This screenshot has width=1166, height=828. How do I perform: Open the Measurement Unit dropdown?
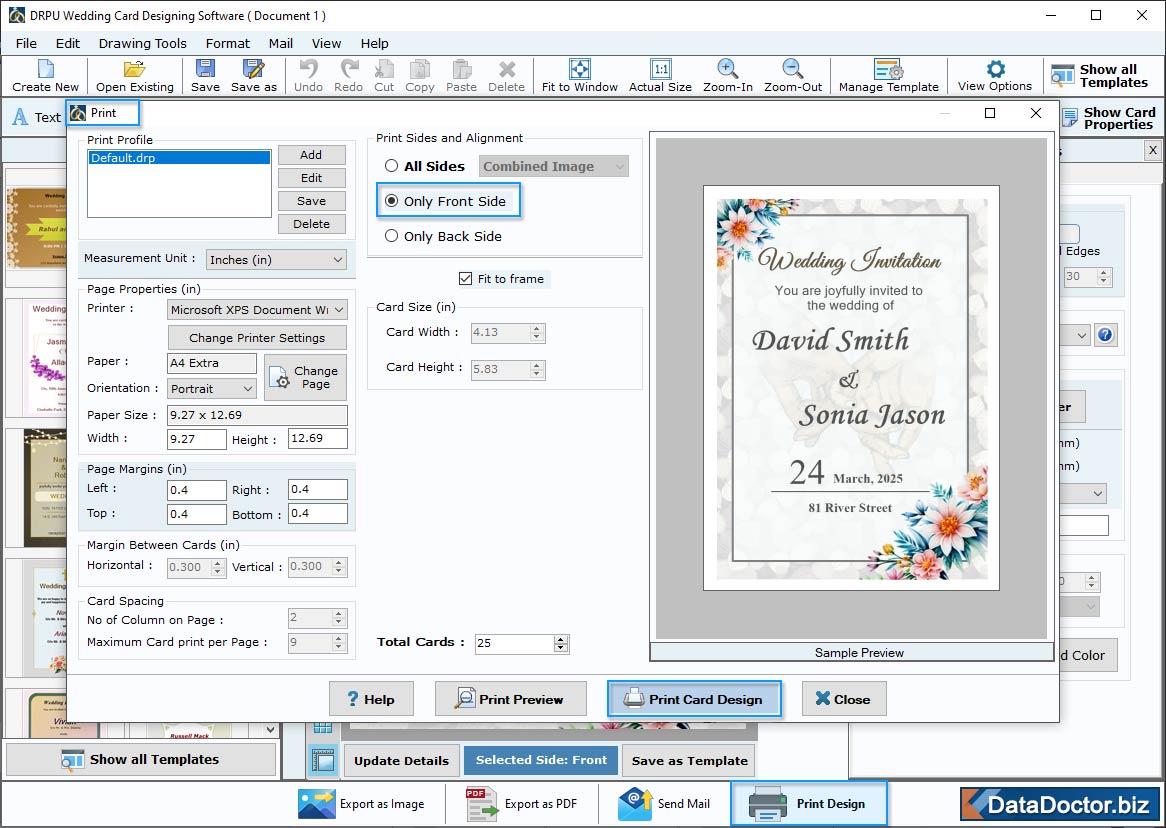pos(276,260)
